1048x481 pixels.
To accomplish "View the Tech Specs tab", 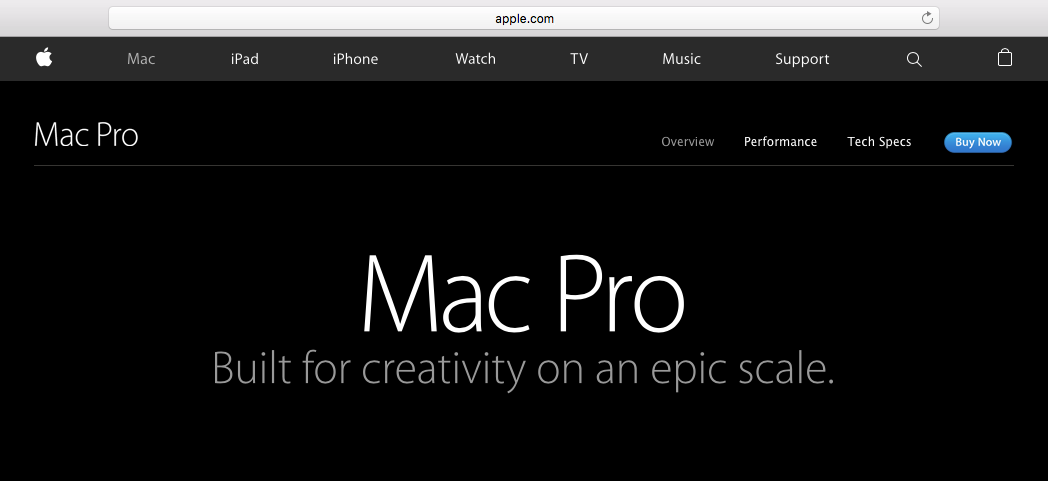I will [879, 142].
